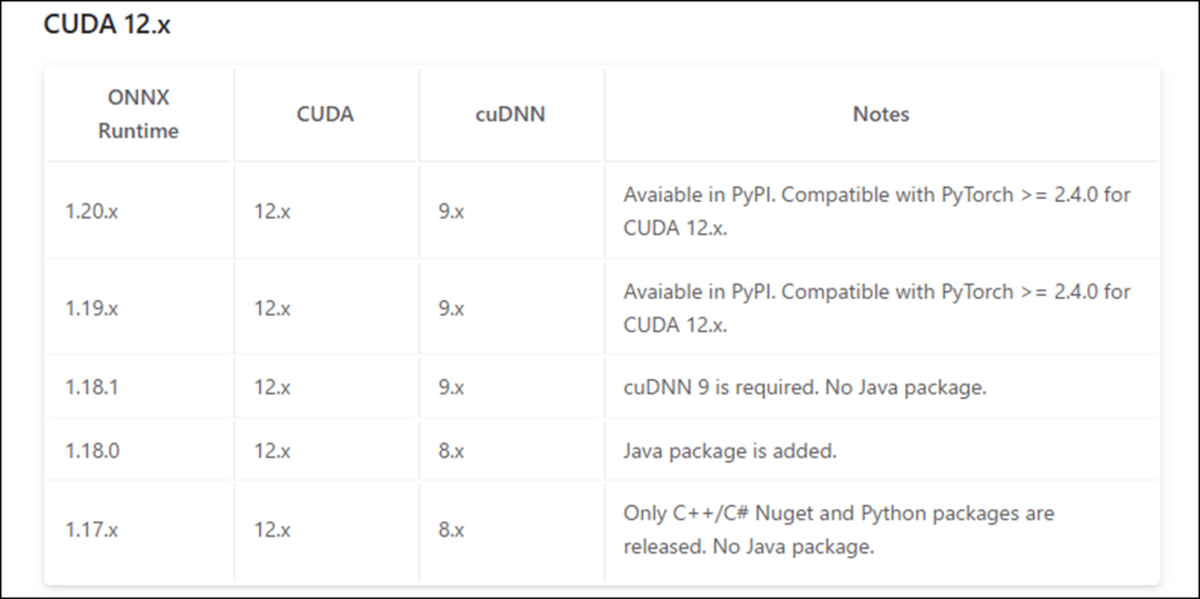Click the cuDNN column header
1200x599 pixels.
click(510, 114)
